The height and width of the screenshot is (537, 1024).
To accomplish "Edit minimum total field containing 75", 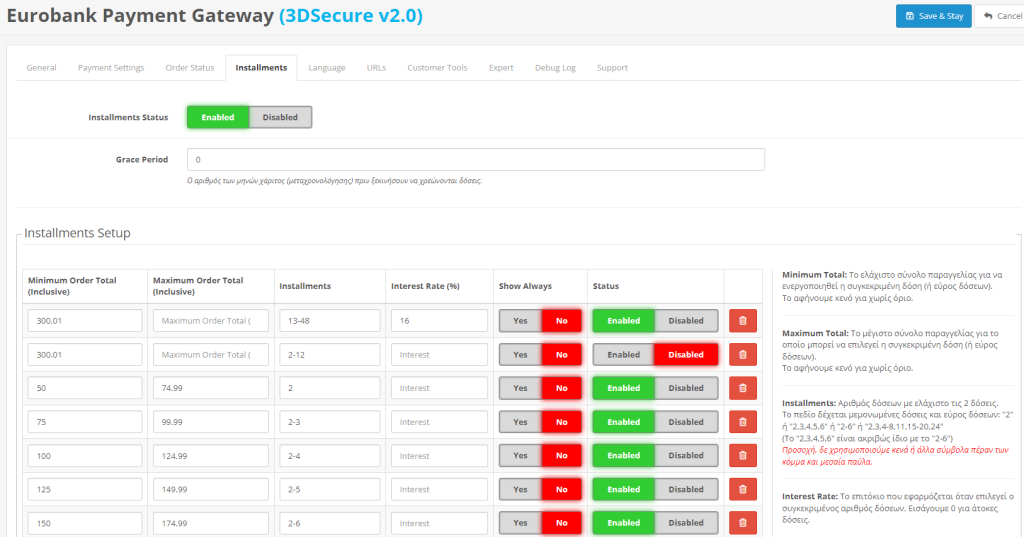I will [x=85, y=422].
